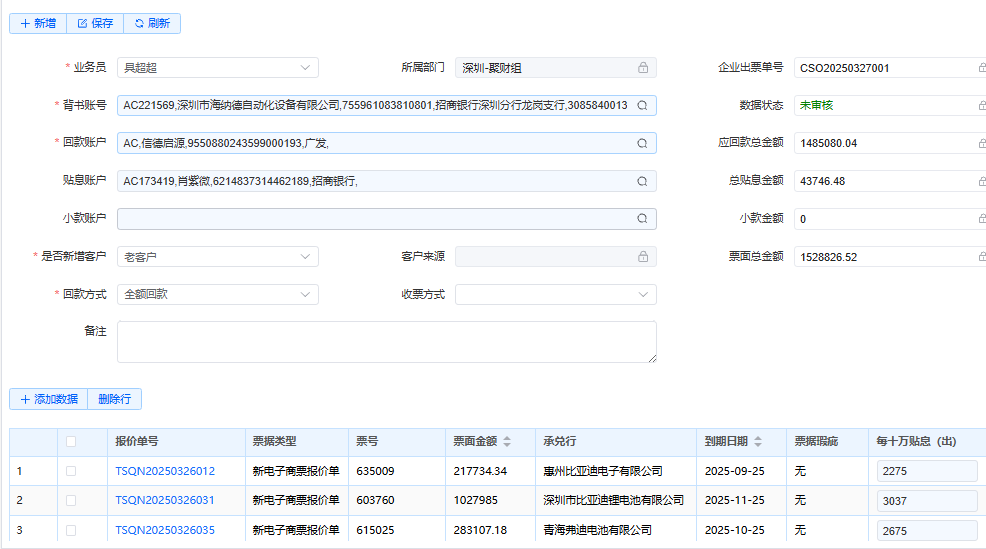Click 添加数据 to add a row
986x549 pixels.
[x=48, y=399]
